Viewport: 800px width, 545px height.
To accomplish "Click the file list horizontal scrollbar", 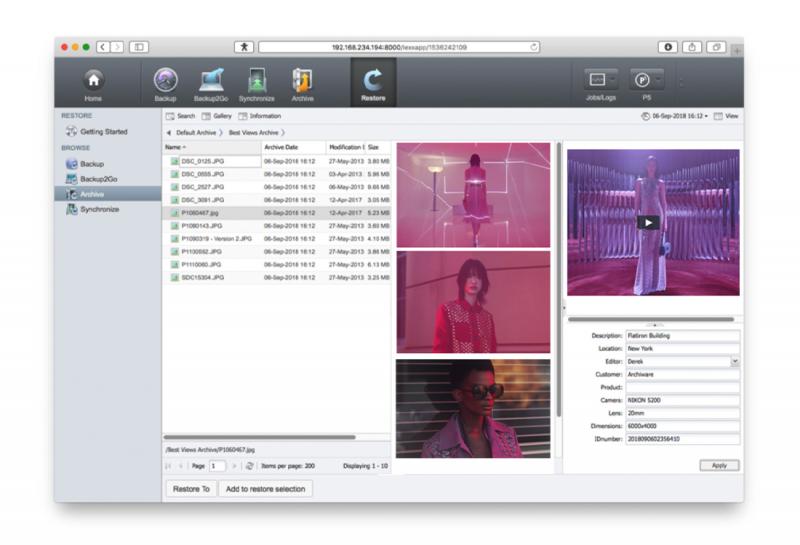I will (x=259, y=437).
